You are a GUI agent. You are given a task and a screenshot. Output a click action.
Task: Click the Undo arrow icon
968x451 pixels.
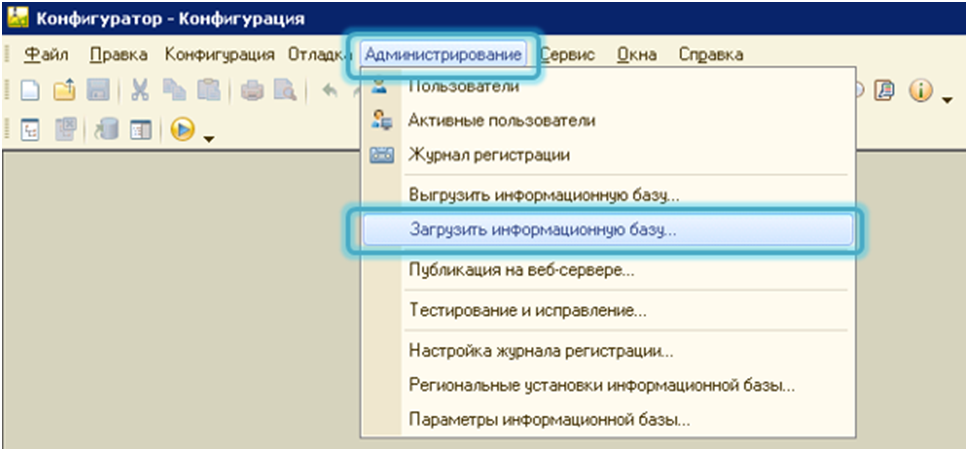coord(330,91)
